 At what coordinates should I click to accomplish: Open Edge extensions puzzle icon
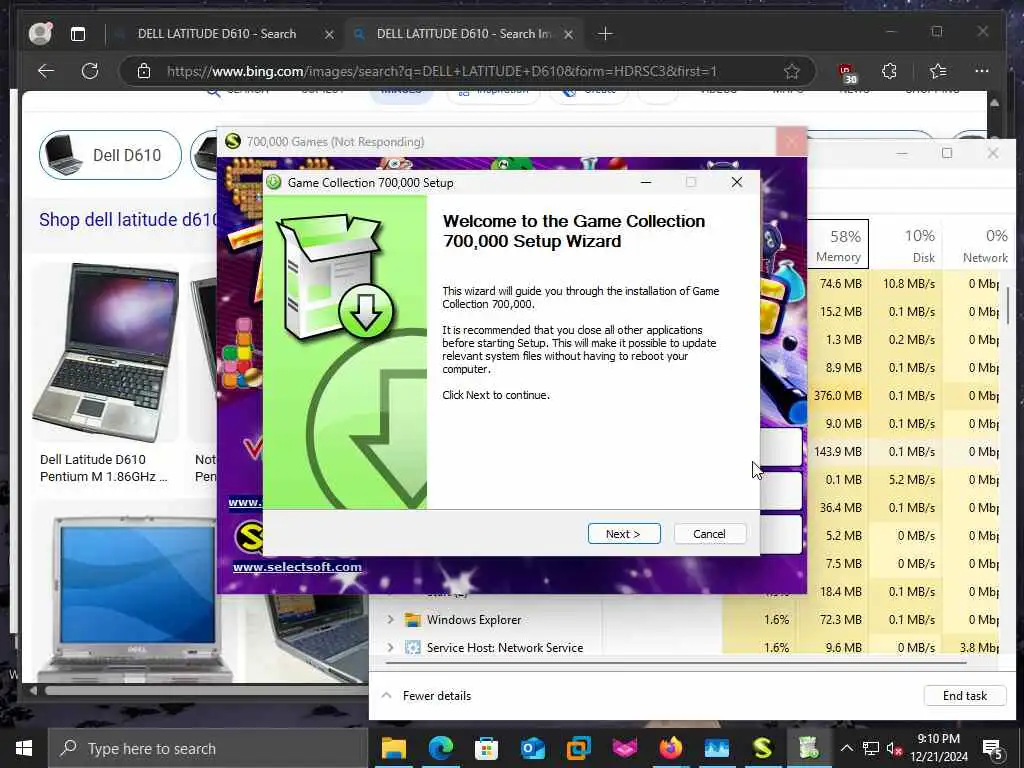pyautogui.click(x=889, y=71)
